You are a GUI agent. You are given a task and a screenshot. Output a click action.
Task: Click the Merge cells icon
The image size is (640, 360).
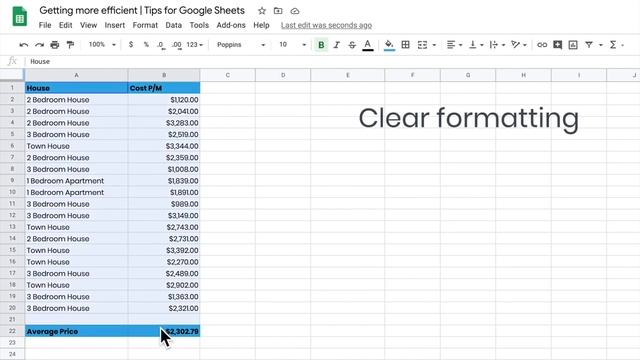422,45
